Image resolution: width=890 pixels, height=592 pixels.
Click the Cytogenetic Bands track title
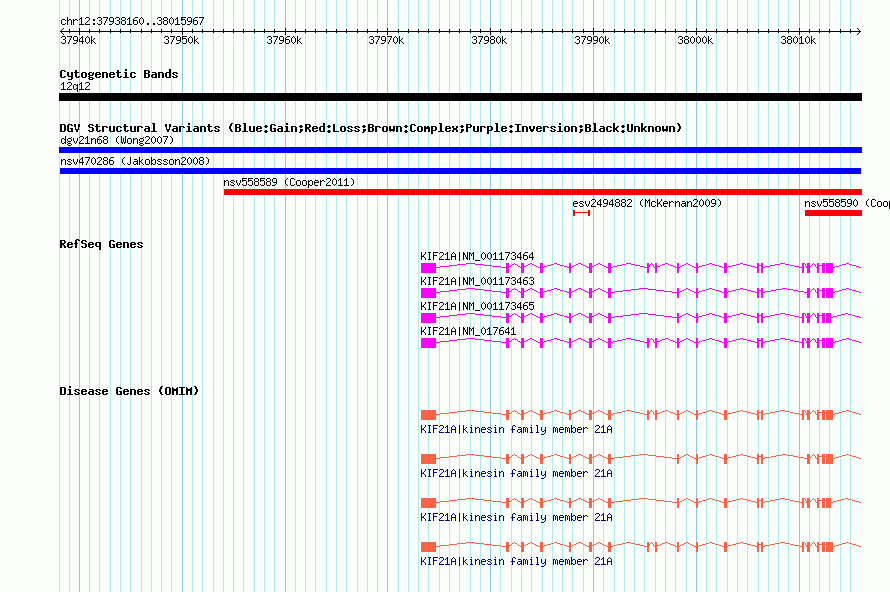click(x=119, y=74)
